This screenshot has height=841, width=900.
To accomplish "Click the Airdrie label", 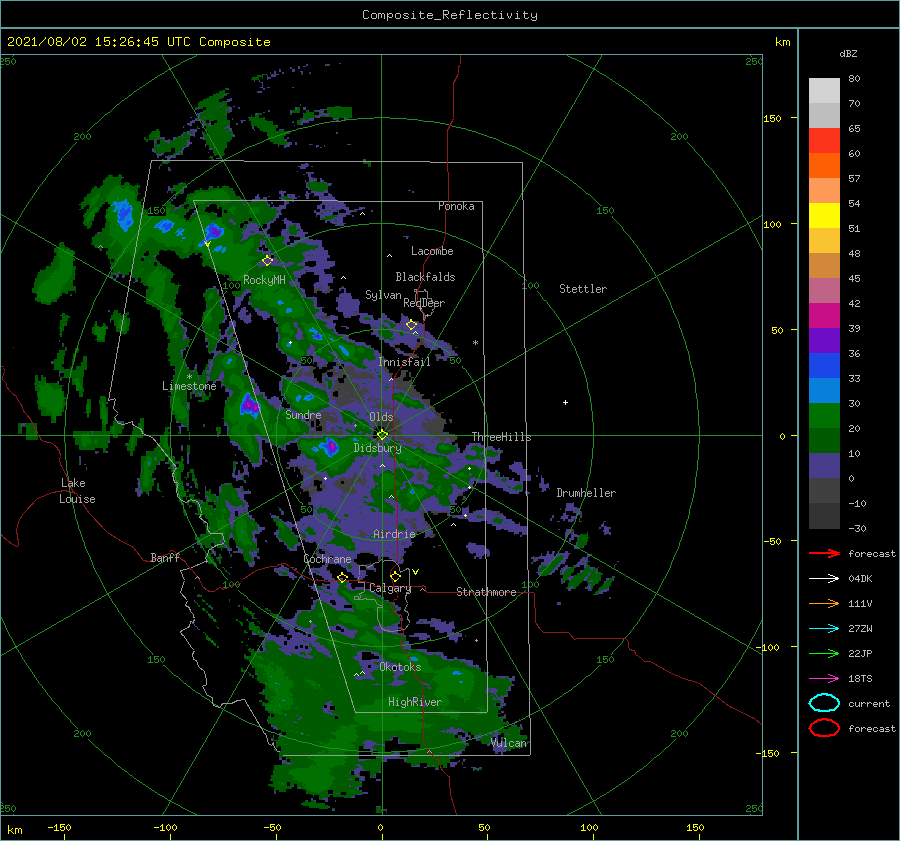I will [394, 534].
